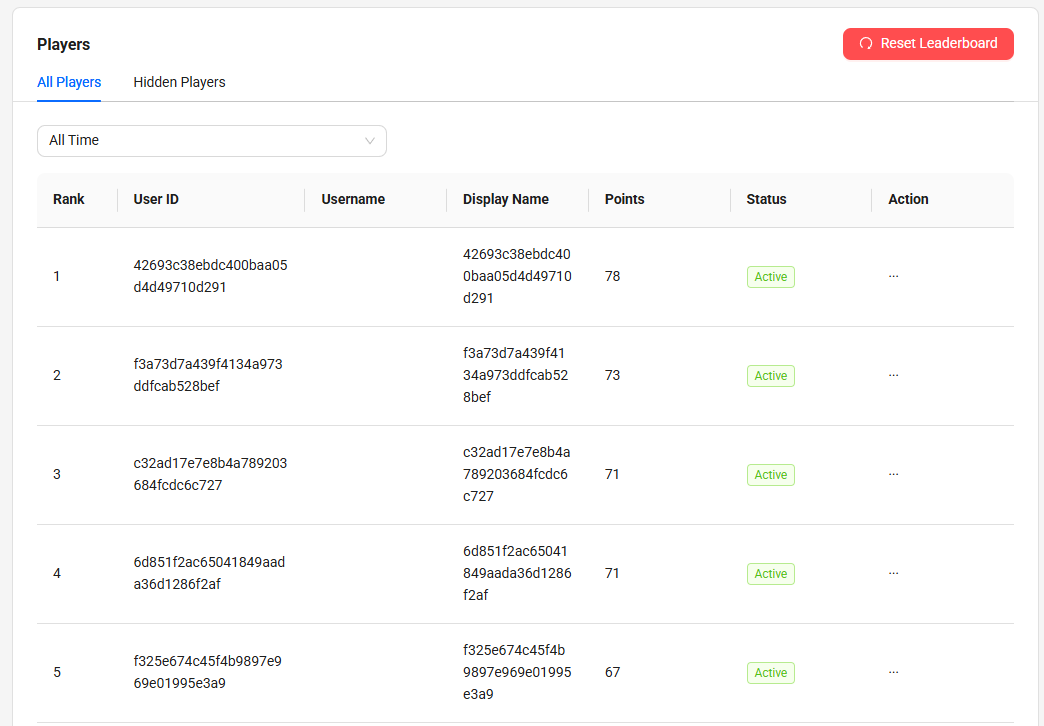The height and width of the screenshot is (726, 1044).
Task: Open action menu for rank 1 player
Action: point(894,276)
